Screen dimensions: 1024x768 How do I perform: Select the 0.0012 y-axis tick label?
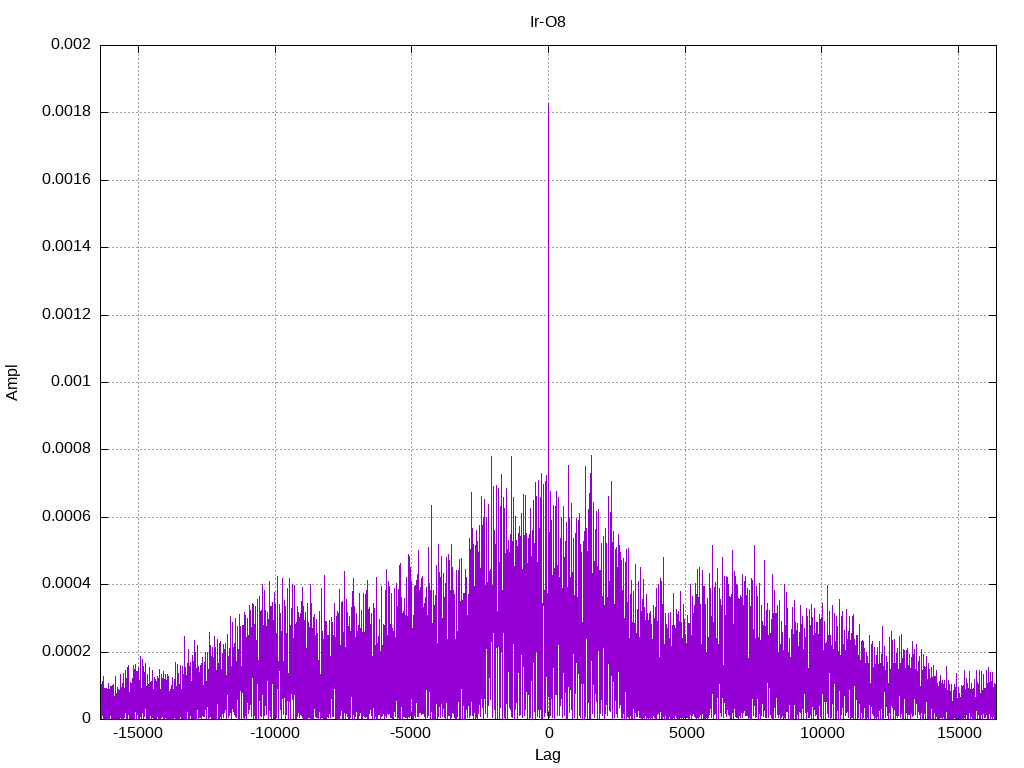(66, 315)
